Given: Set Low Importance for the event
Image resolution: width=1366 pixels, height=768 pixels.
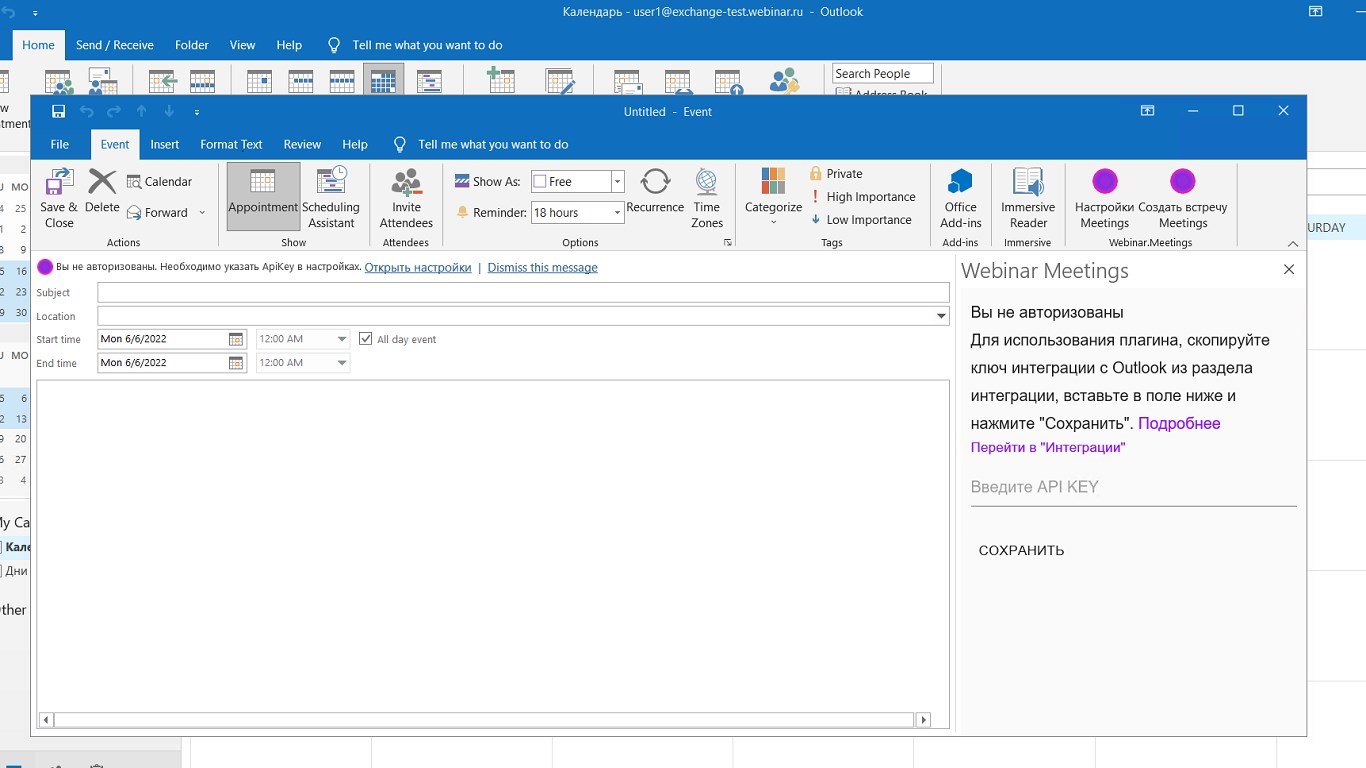Looking at the screenshot, I should 861,220.
